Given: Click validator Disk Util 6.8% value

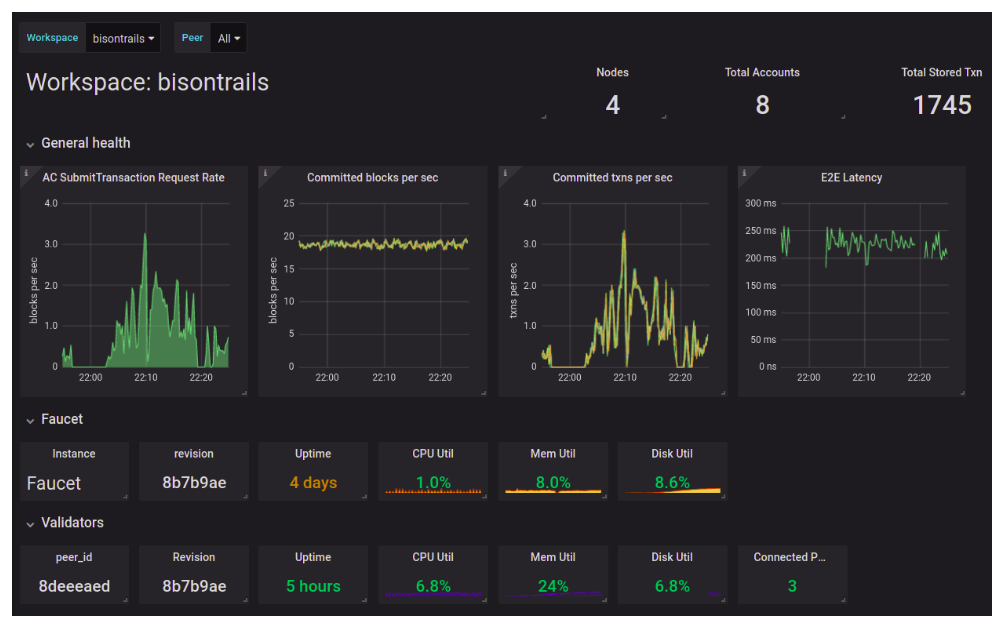Looking at the screenshot, I should coord(672,587).
